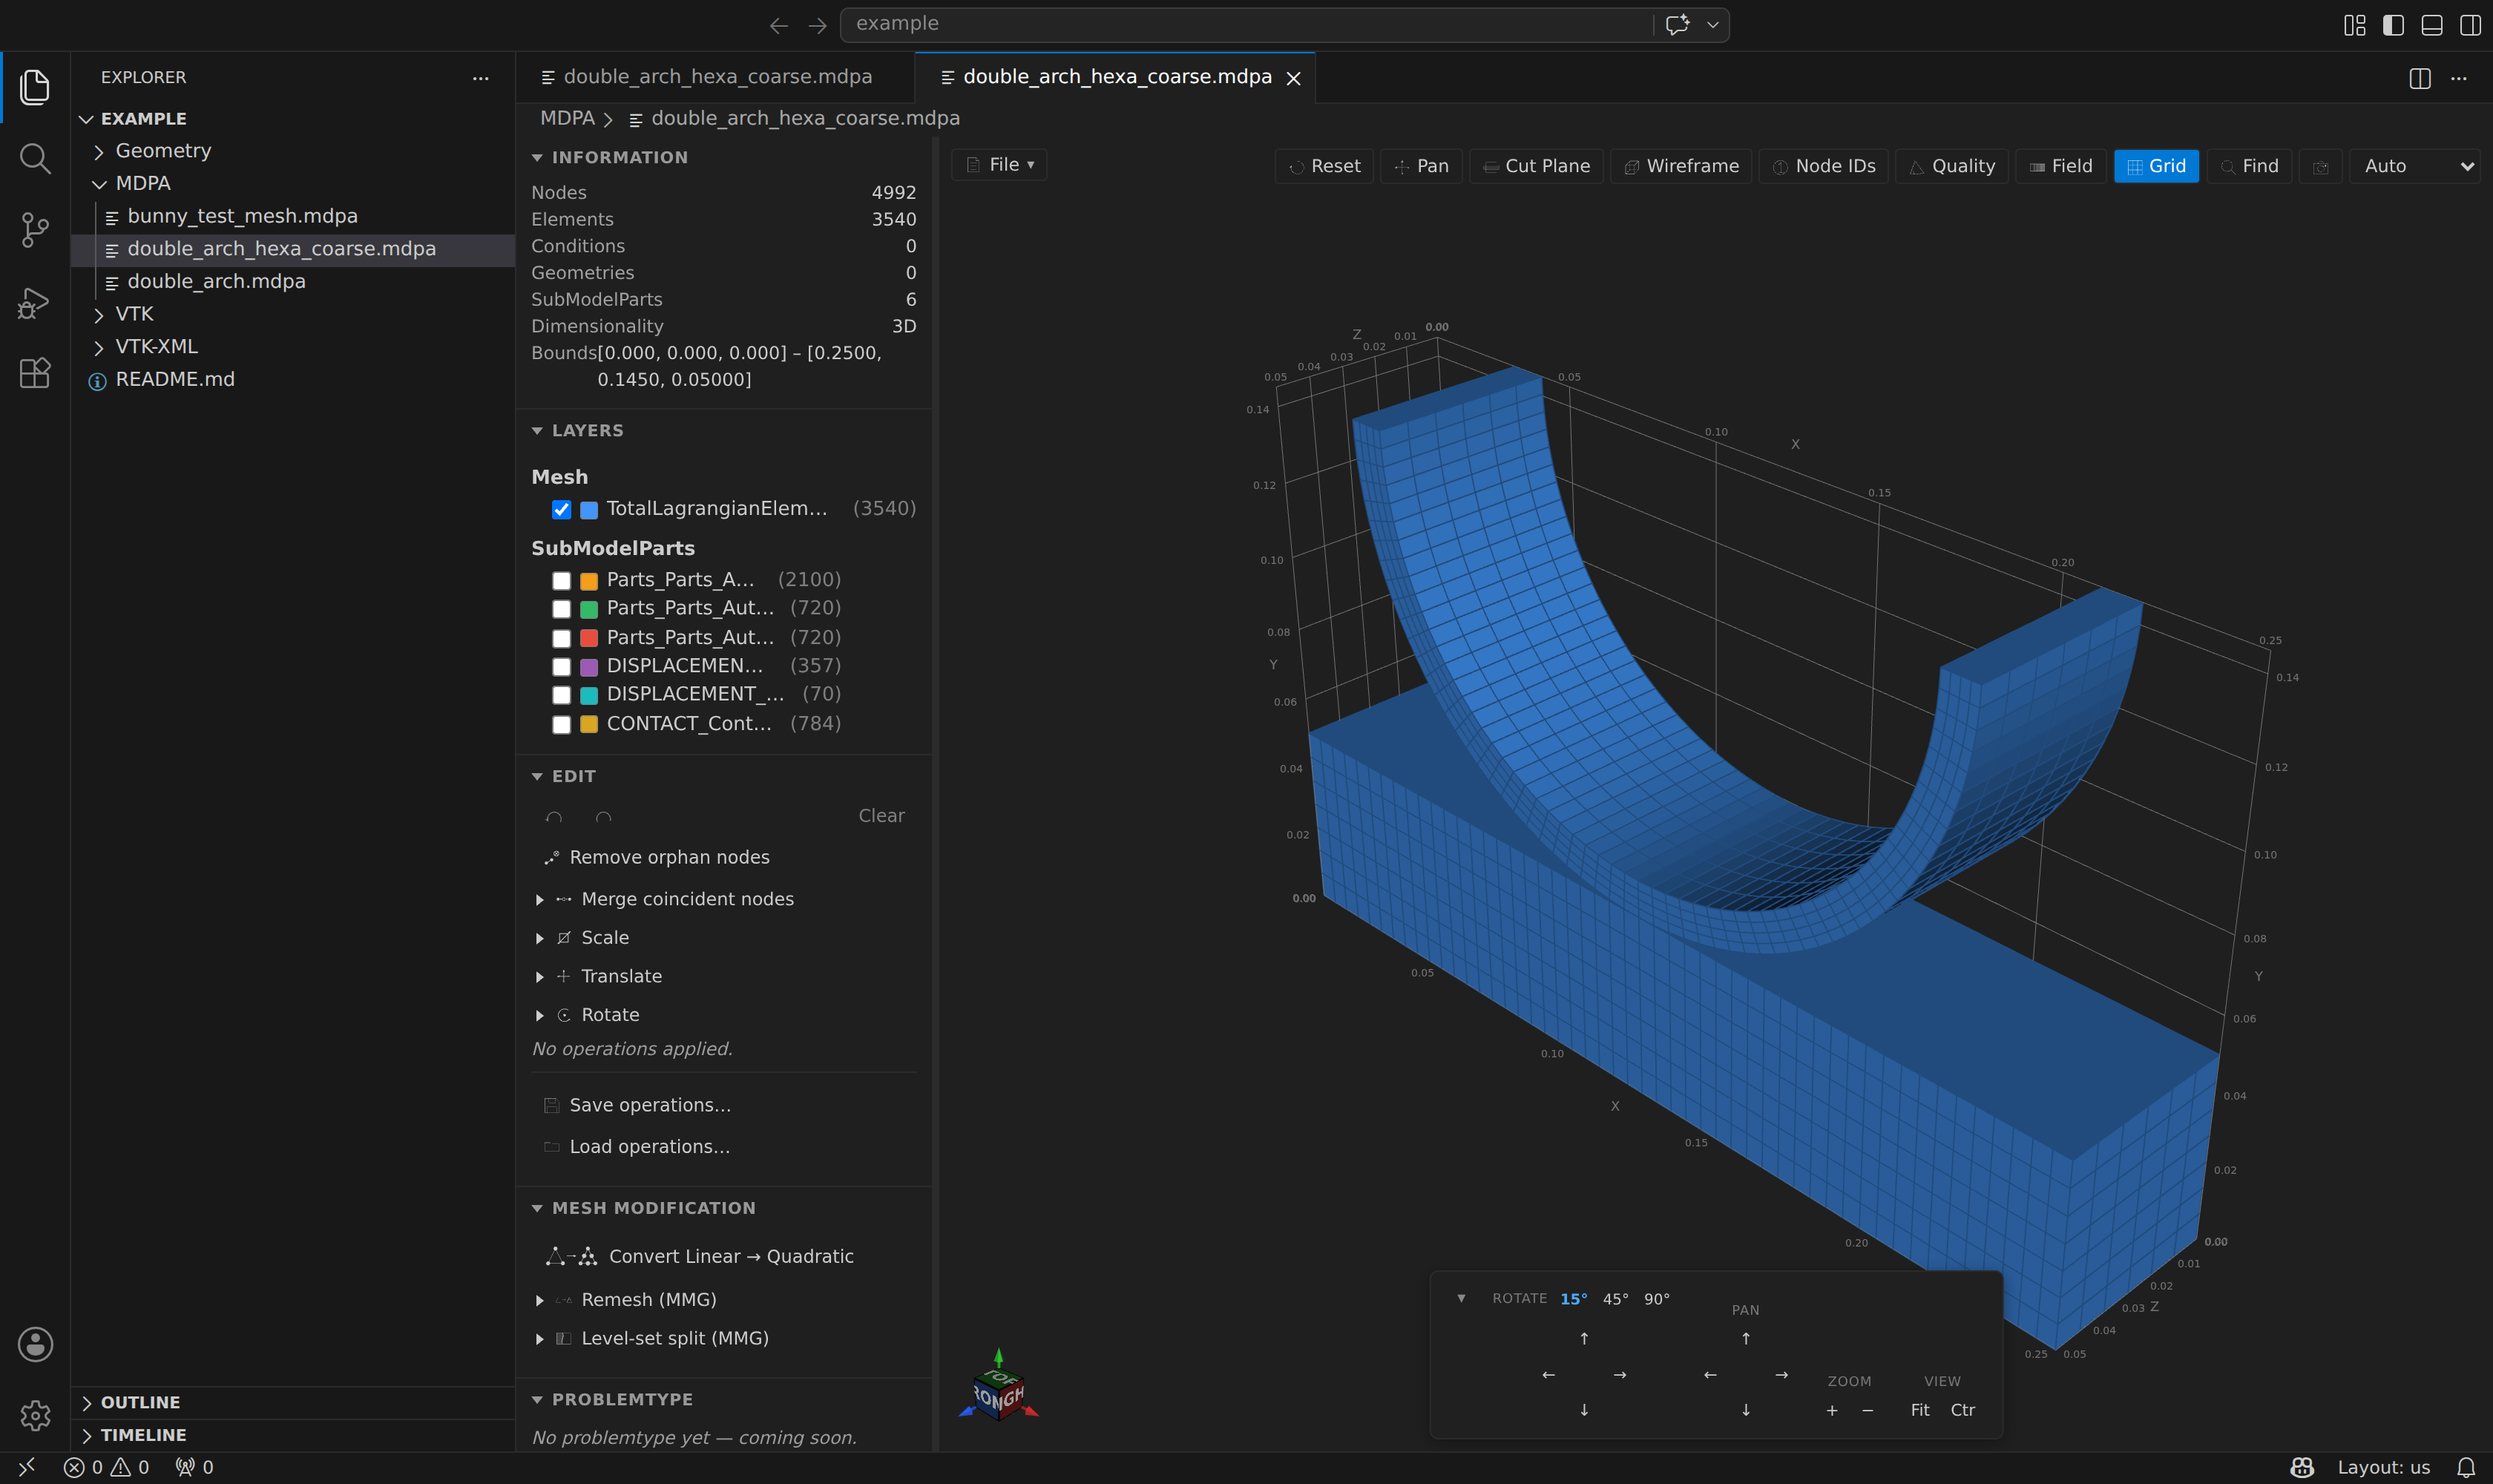Click the purple DISPLACEMEN layer color swatch
Viewport: 2493px width, 1484px height.
589,667
